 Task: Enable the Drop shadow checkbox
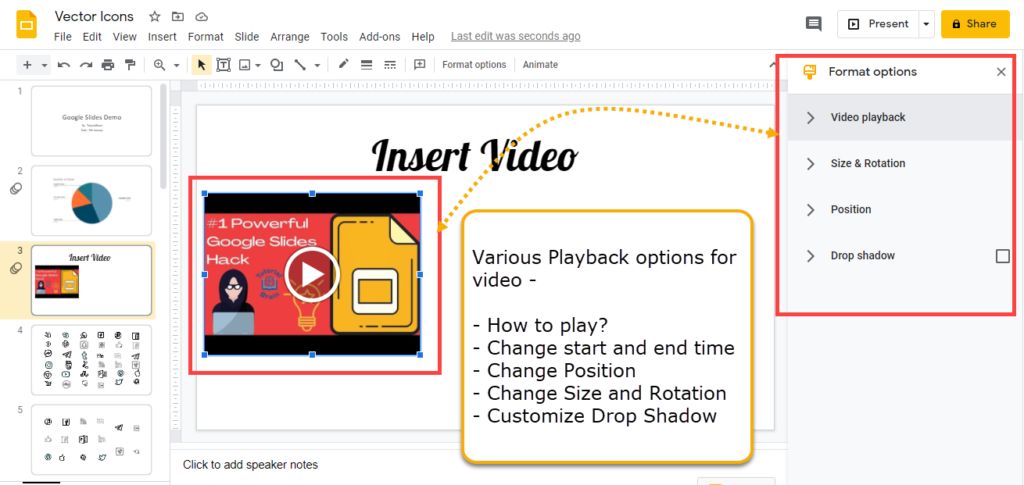(x=1002, y=256)
